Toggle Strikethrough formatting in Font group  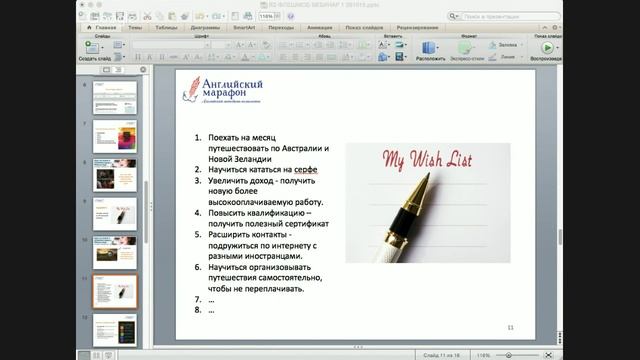pos(173,57)
